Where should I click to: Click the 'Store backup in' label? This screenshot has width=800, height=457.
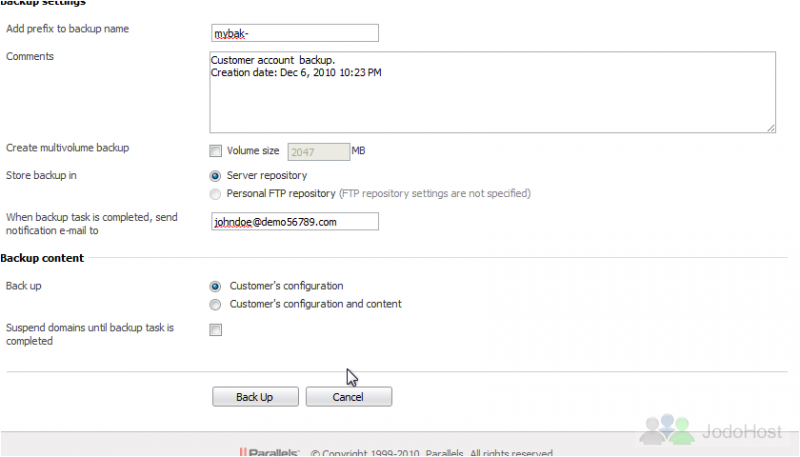[x=41, y=175]
